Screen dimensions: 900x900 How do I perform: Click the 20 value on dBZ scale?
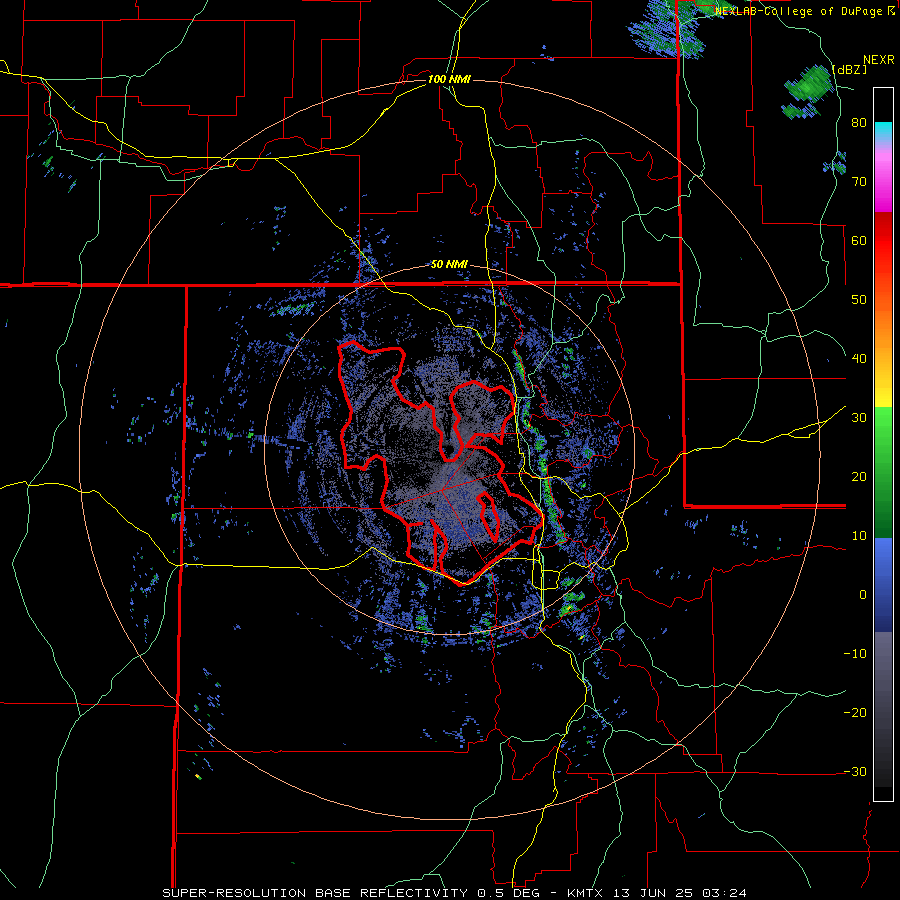pyautogui.click(x=859, y=477)
